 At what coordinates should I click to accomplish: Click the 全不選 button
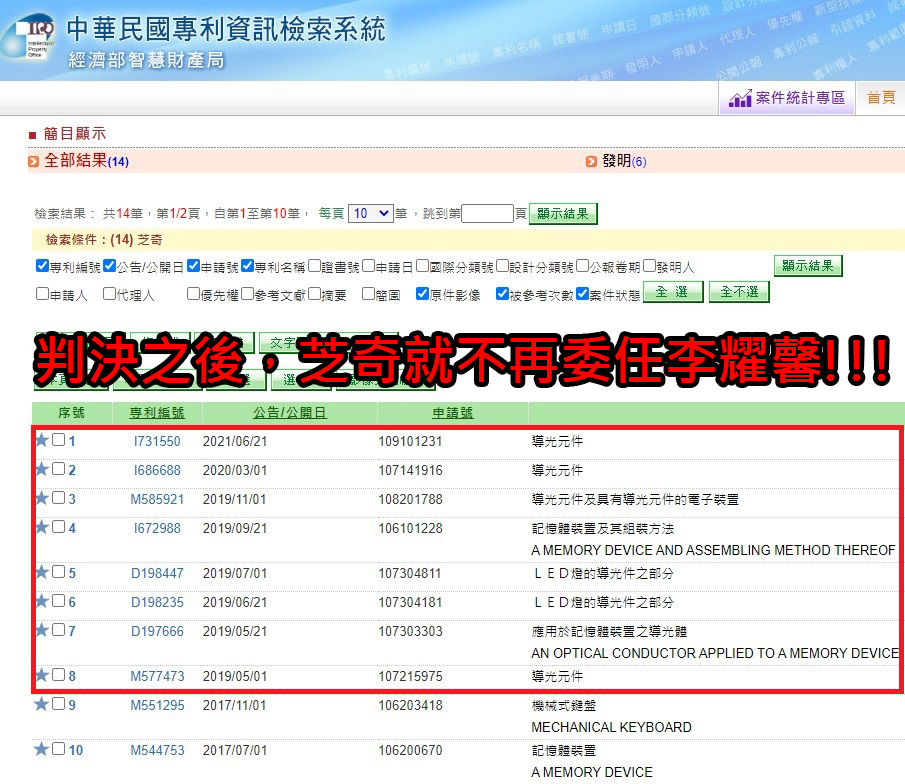tap(739, 292)
